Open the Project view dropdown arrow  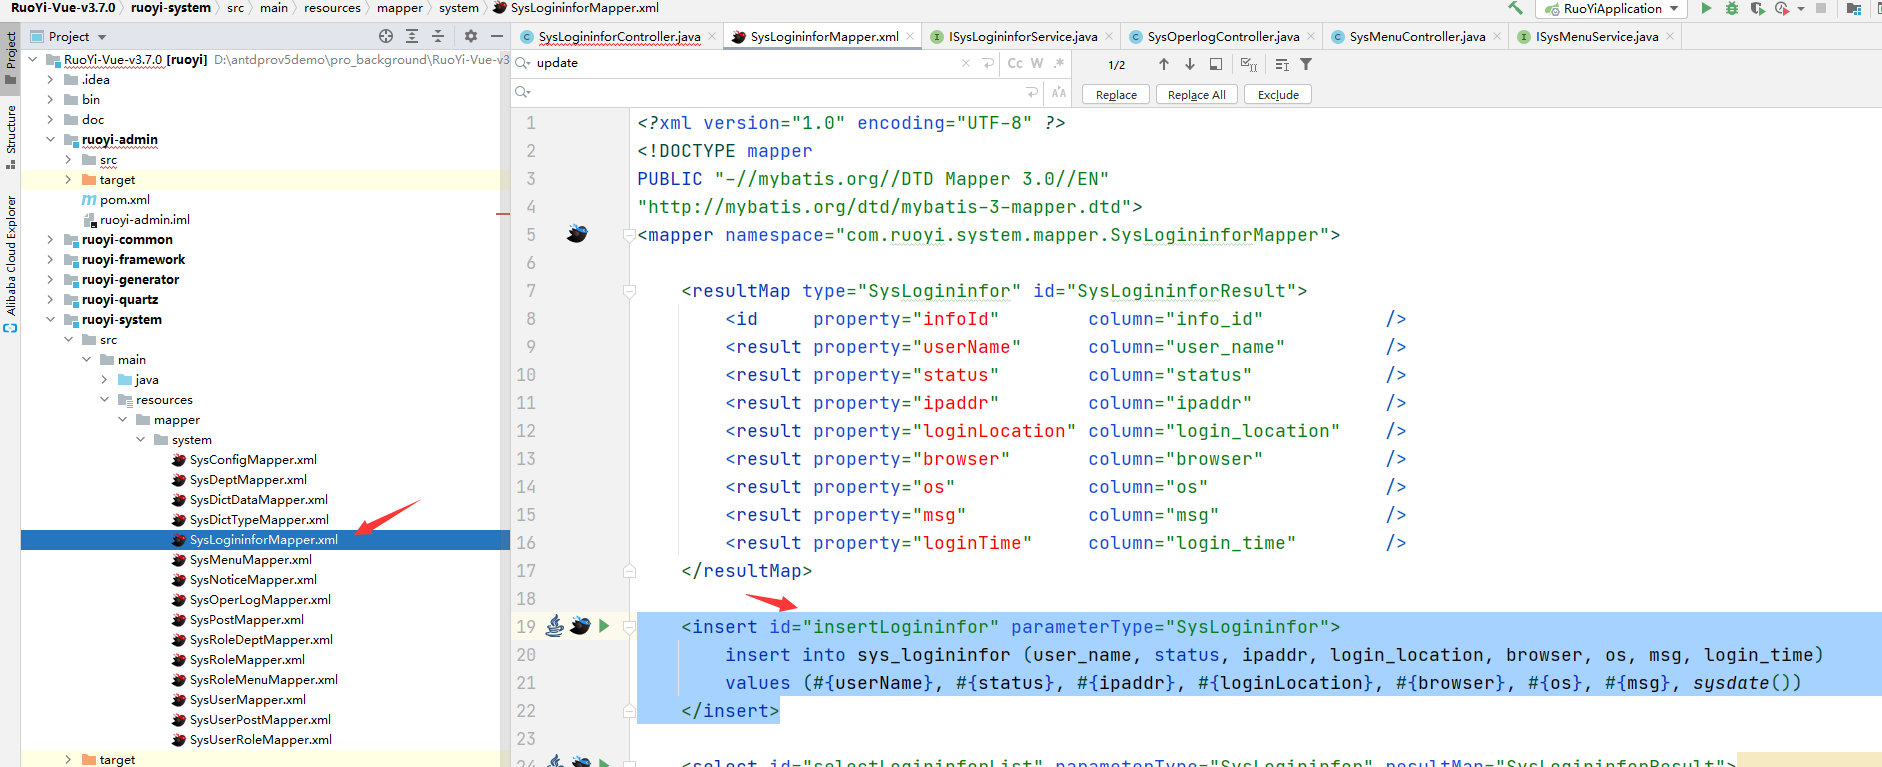[102, 37]
